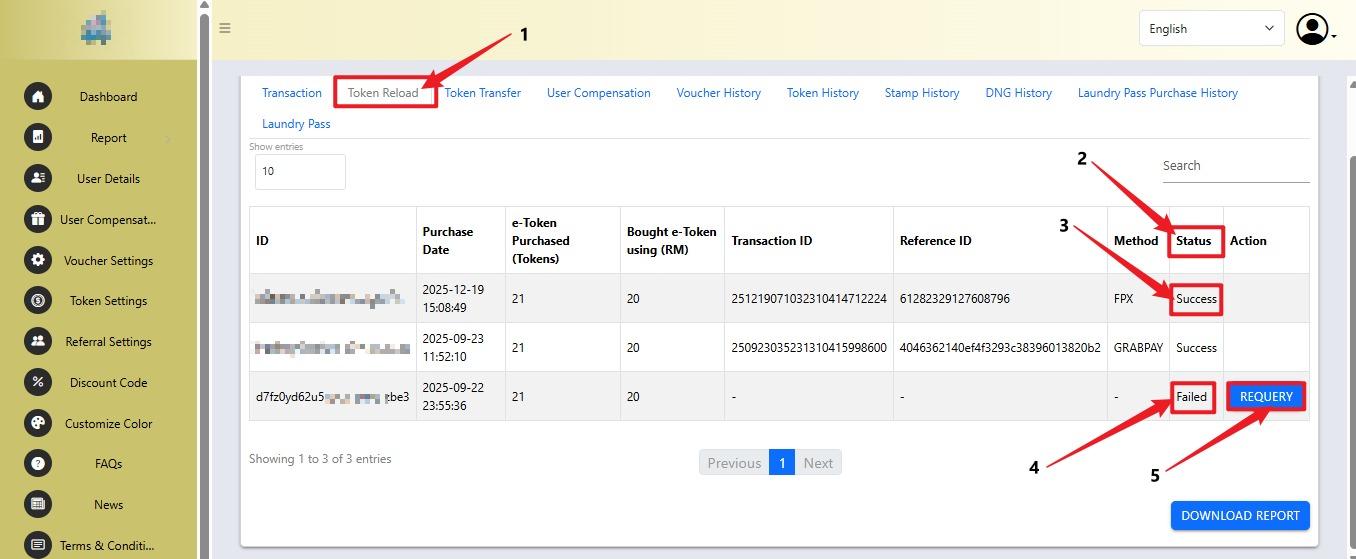Click the FAQs question mark icon
The height and width of the screenshot is (559, 1356).
(x=38, y=463)
